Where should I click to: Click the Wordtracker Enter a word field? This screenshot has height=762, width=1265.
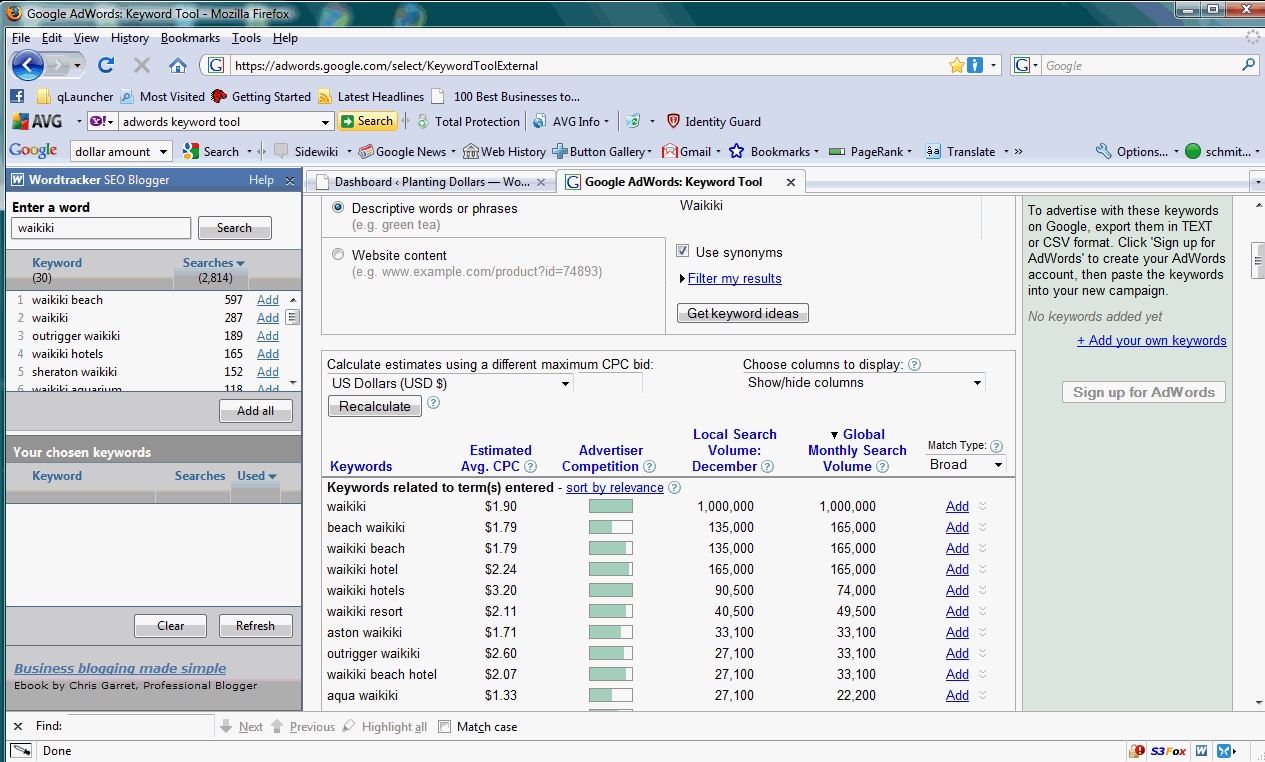(x=101, y=228)
